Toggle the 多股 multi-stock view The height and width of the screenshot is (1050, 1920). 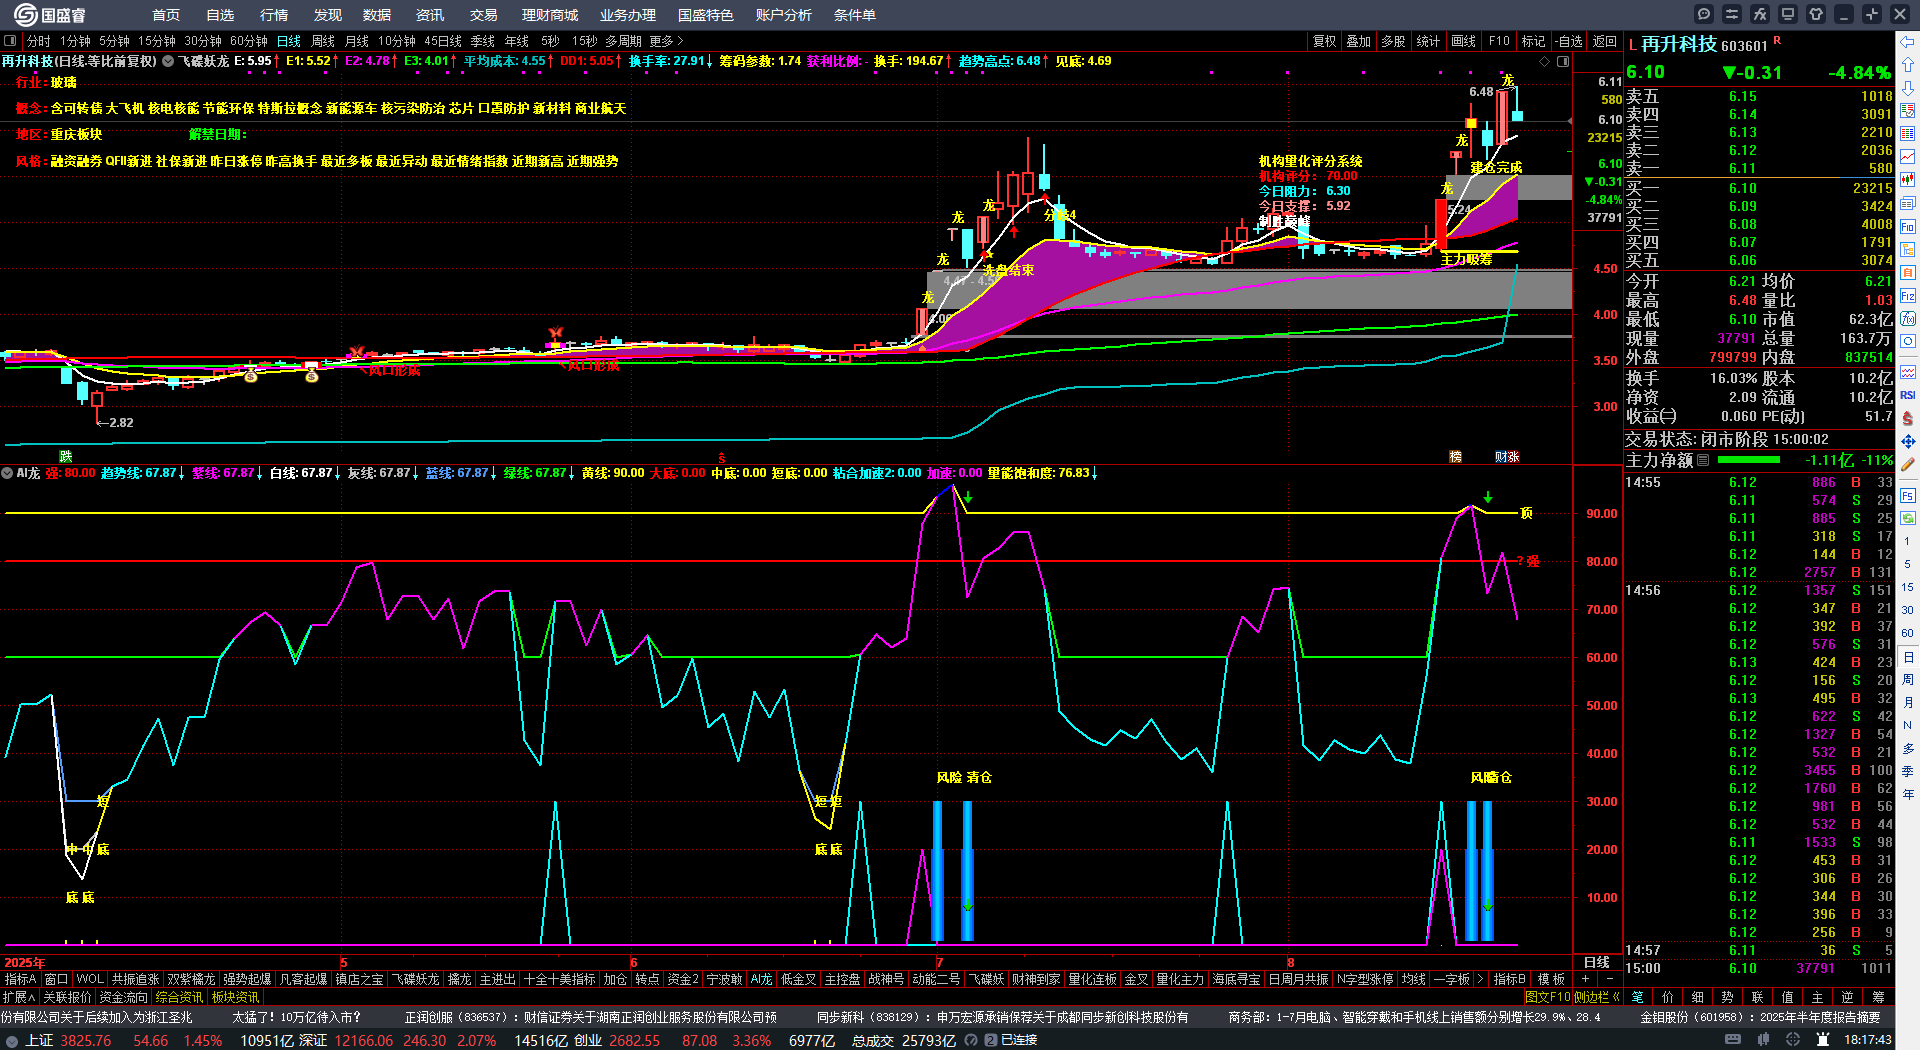(1393, 41)
